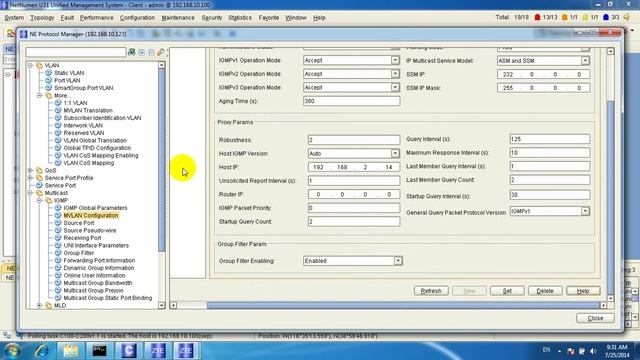Open UNI Interface Parameters node
The height and width of the screenshot is (360, 640).
[x=96, y=245]
